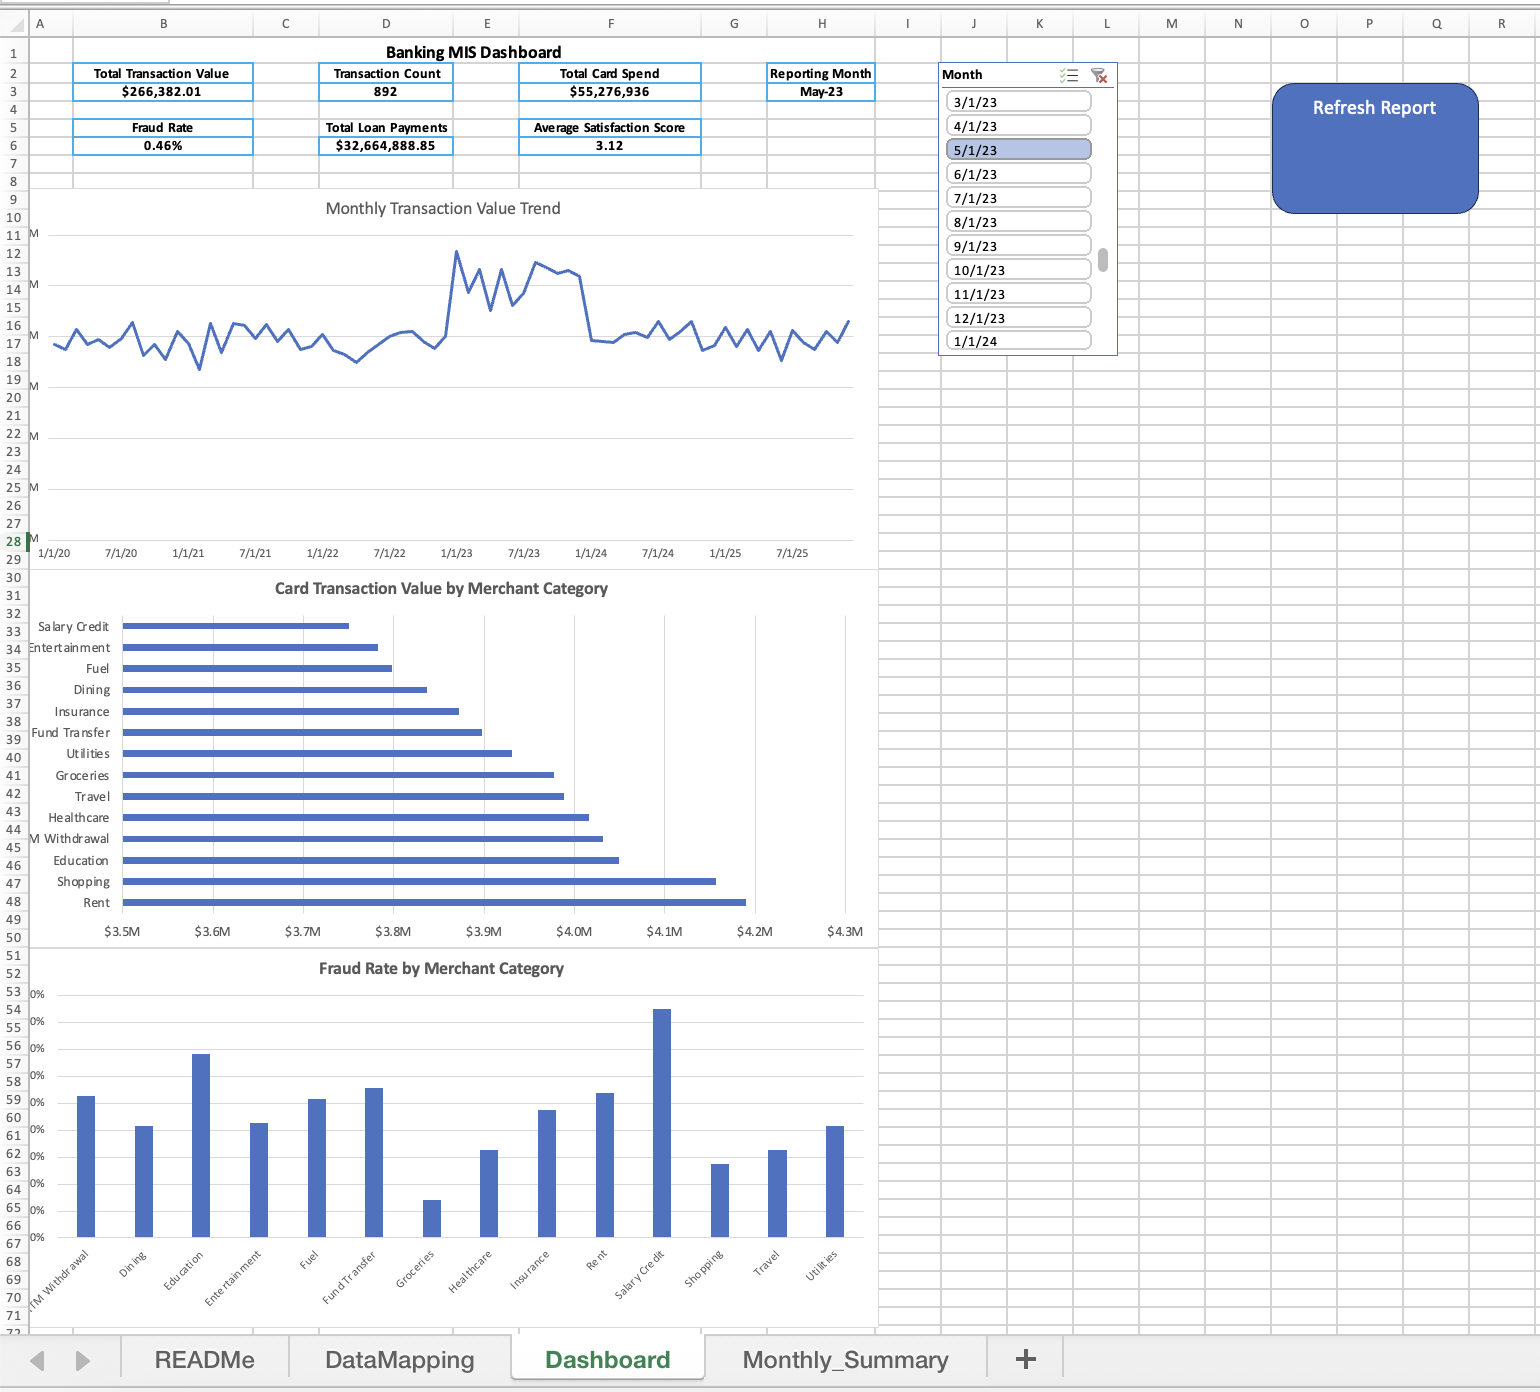Select the Total Card Spend value $55,276,936
Viewport: 1540px width, 1392px height.
point(610,91)
